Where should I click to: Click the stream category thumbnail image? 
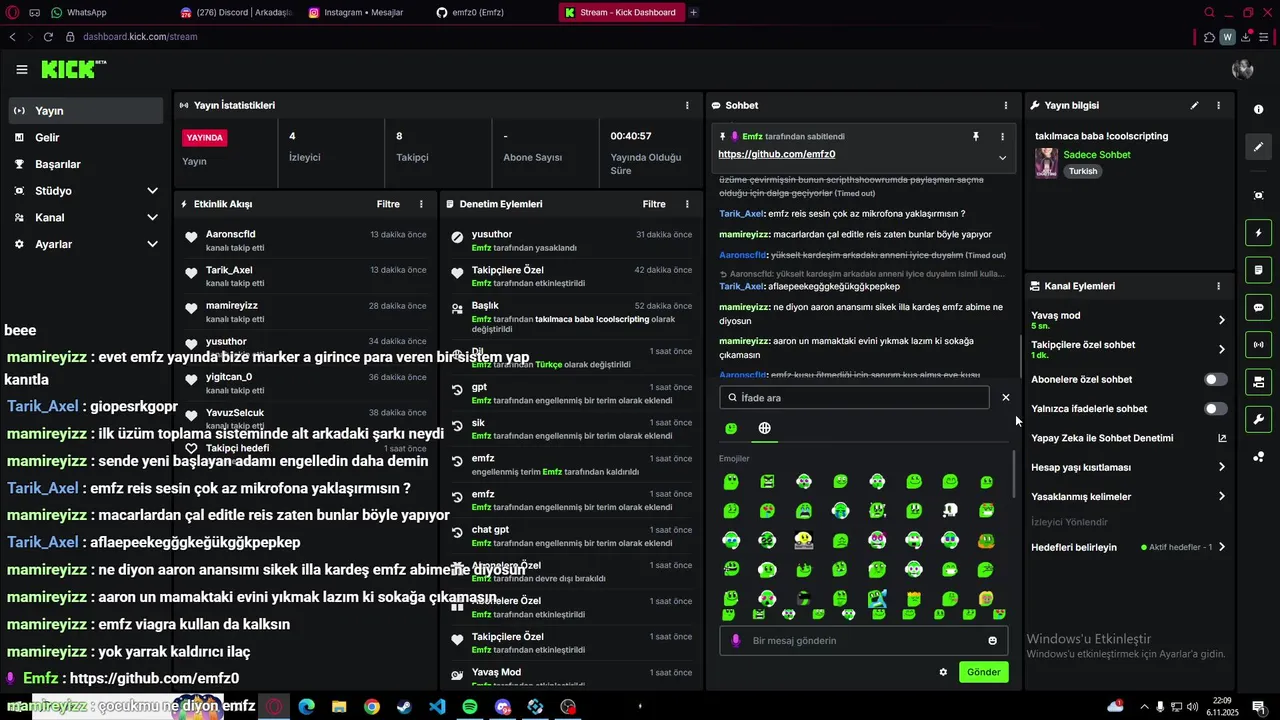1046,163
